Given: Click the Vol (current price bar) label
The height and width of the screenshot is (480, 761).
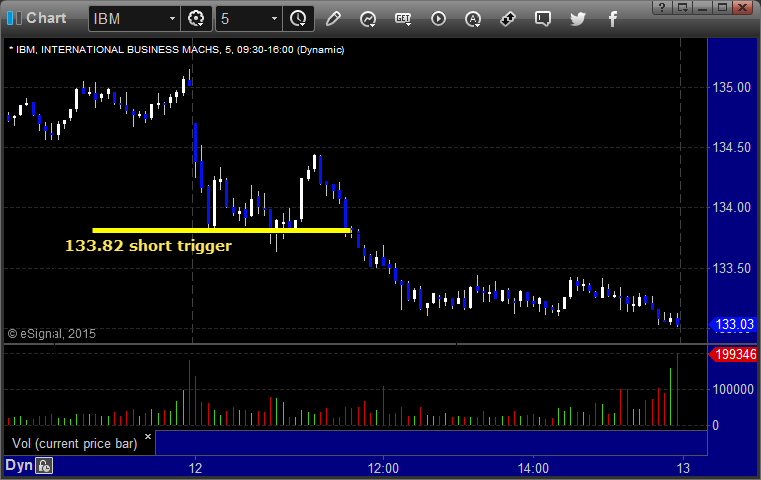Looking at the screenshot, I should coord(75,444).
